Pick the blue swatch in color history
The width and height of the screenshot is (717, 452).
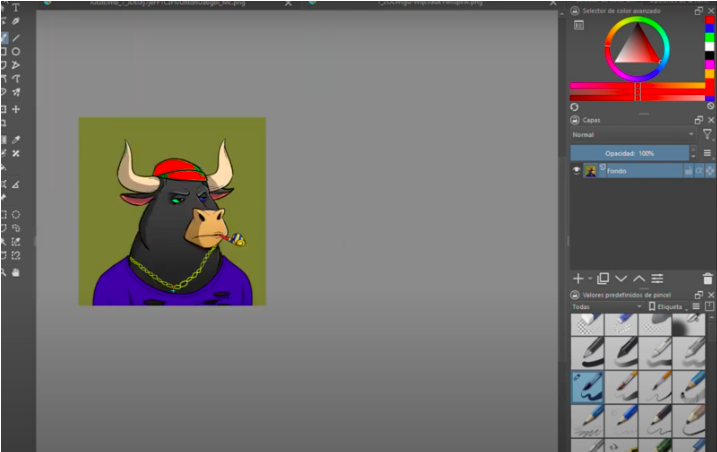click(709, 28)
